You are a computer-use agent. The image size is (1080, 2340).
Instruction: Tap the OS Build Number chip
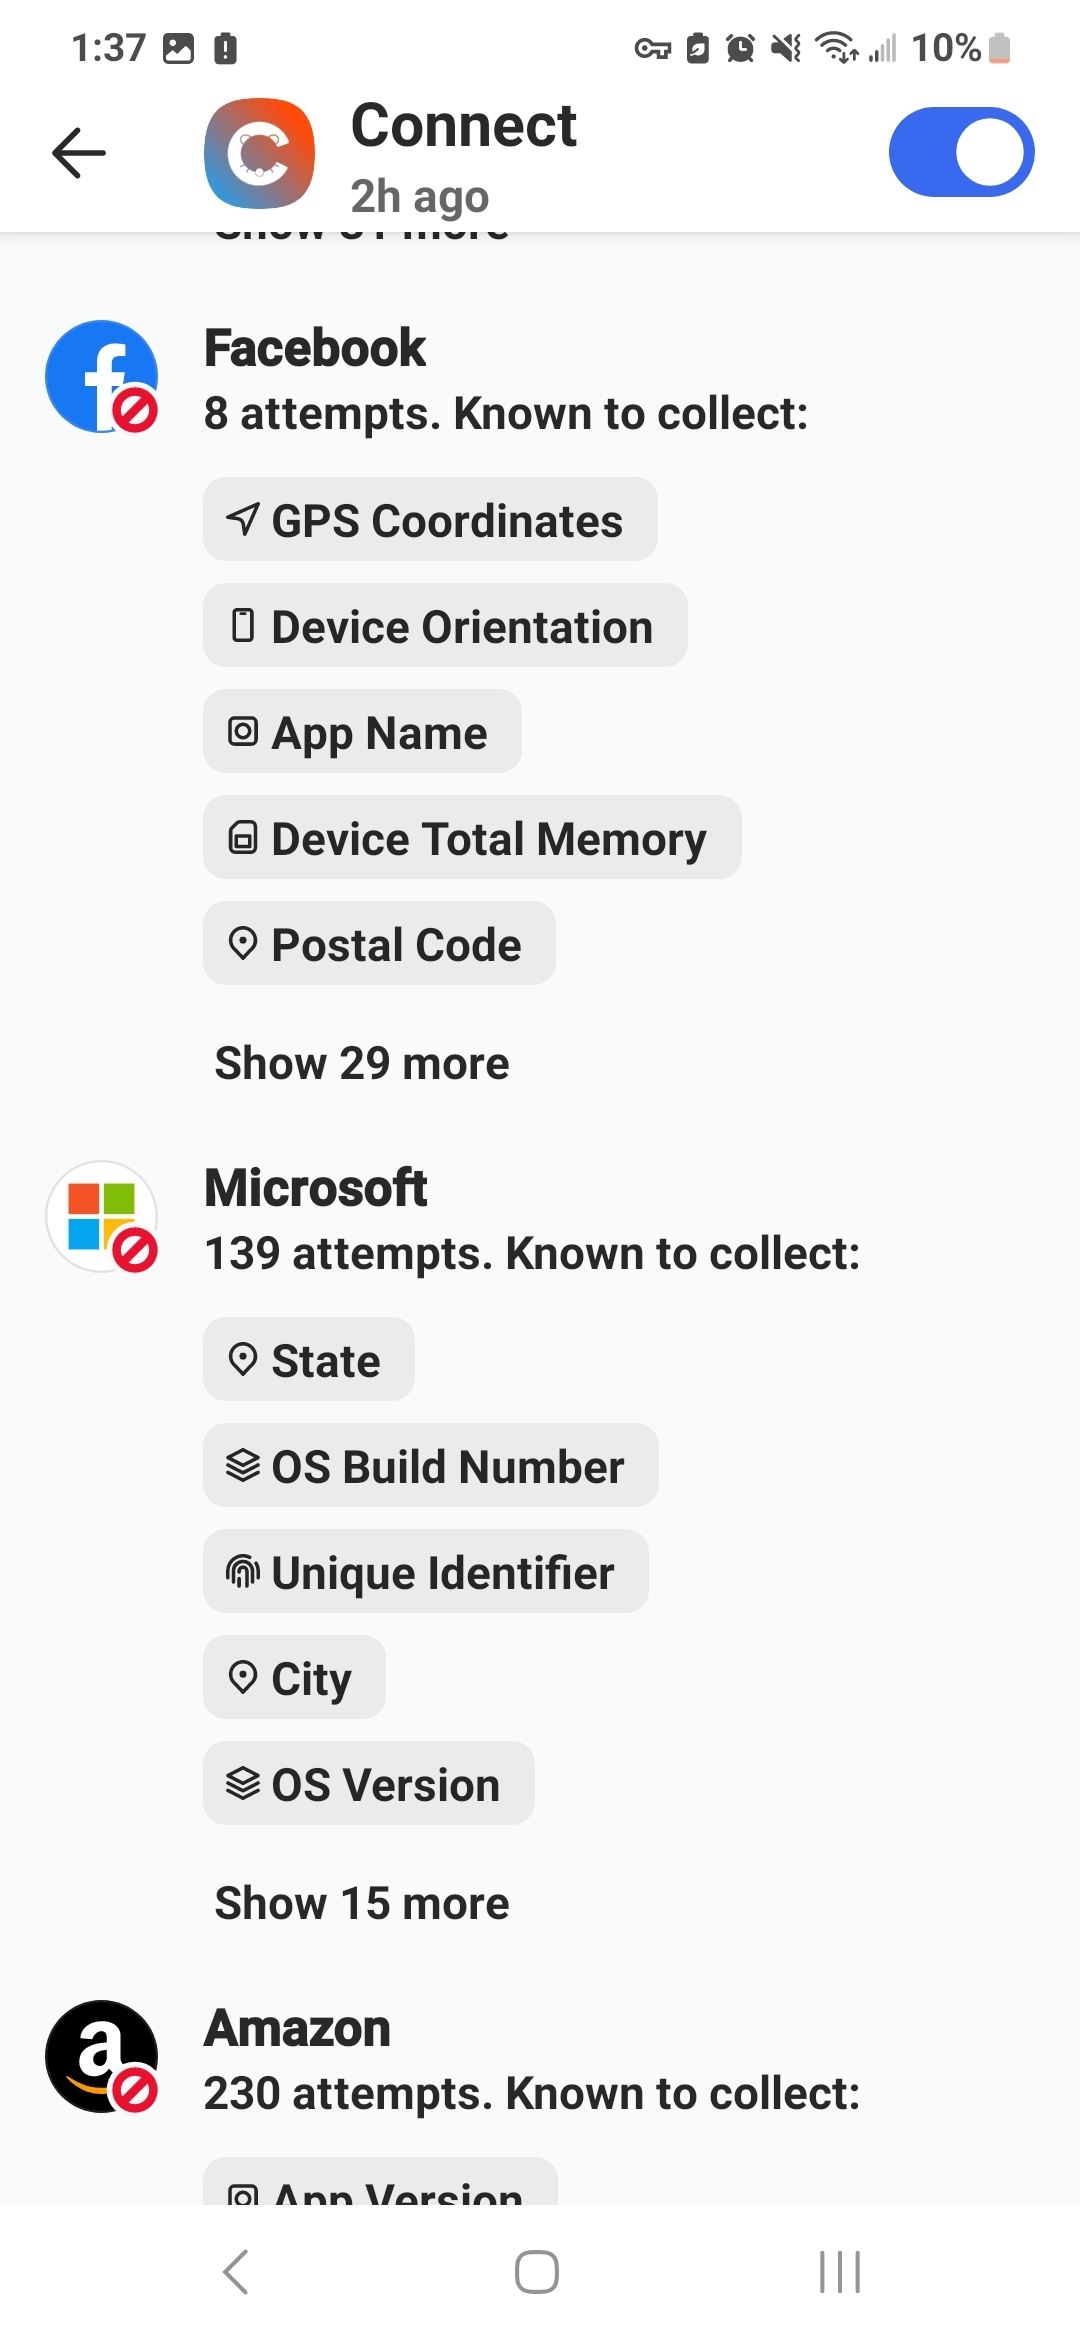[430, 1466]
